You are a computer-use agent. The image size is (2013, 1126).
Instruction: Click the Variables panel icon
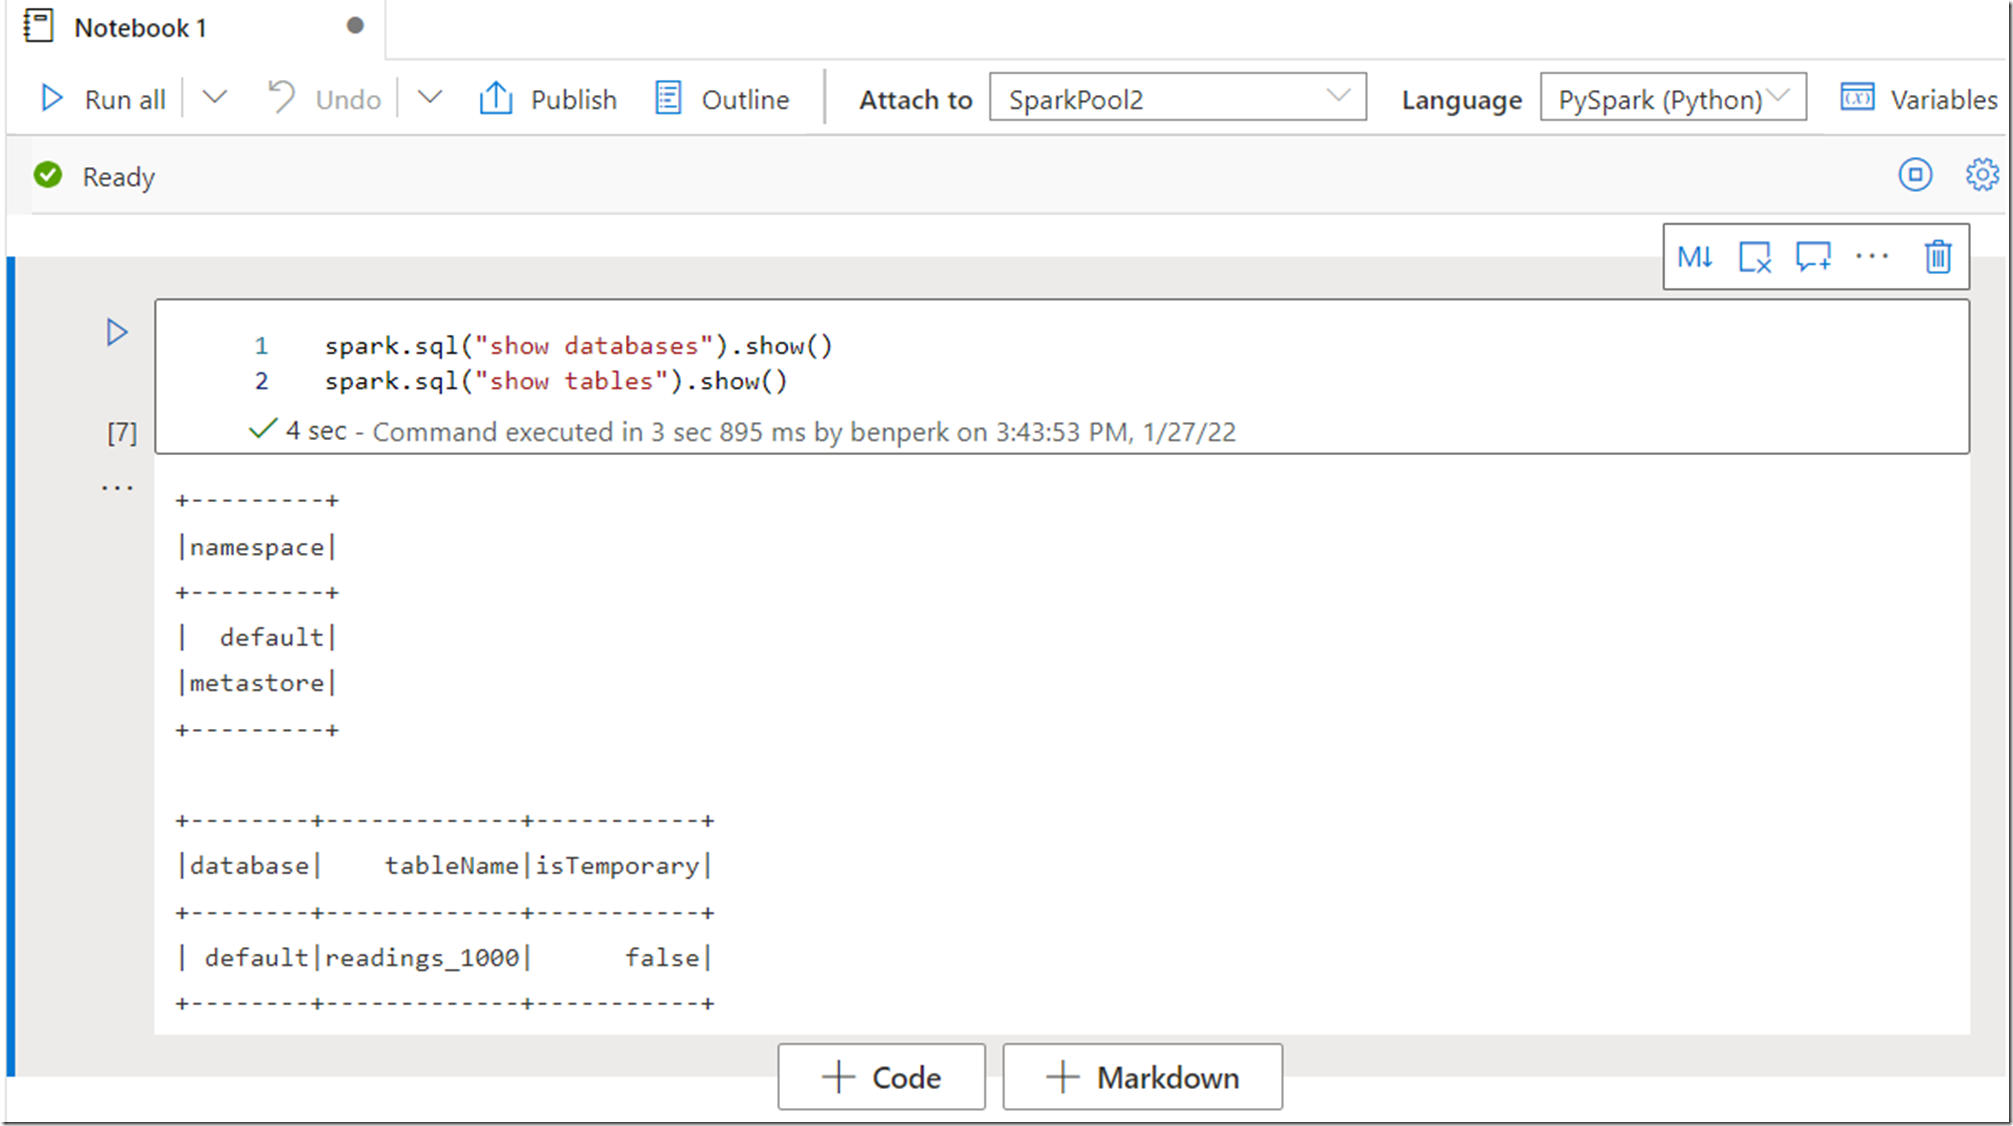point(1857,98)
